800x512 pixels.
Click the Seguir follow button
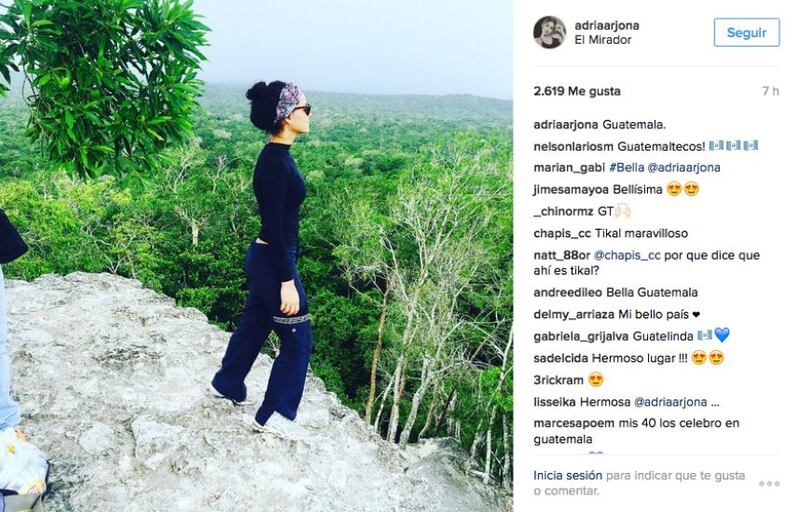point(746,33)
